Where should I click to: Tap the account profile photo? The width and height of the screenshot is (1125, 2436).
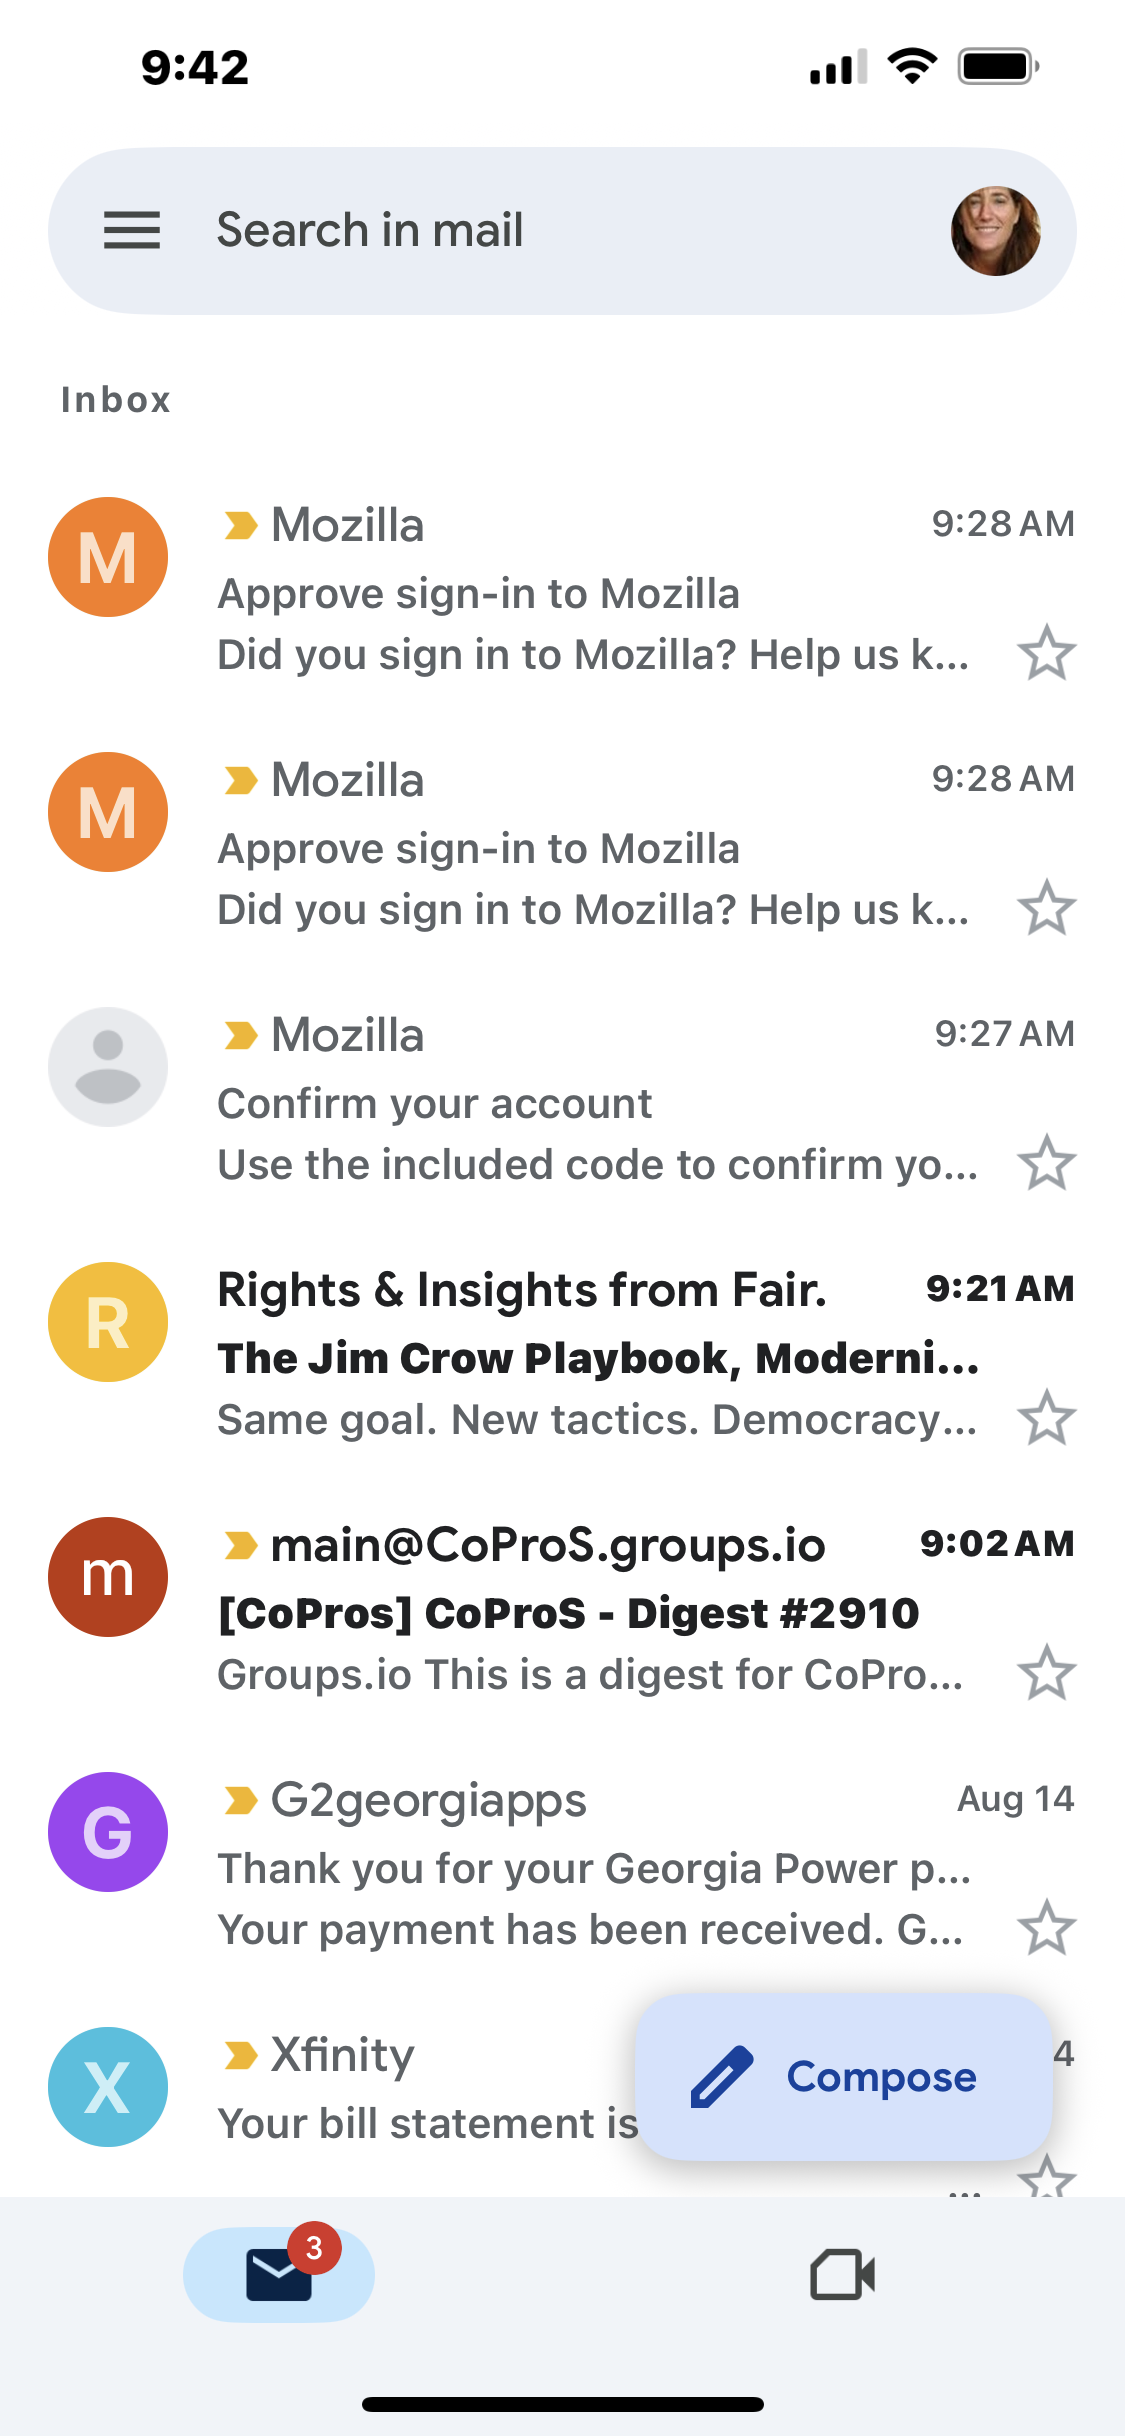pyautogui.click(x=995, y=231)
